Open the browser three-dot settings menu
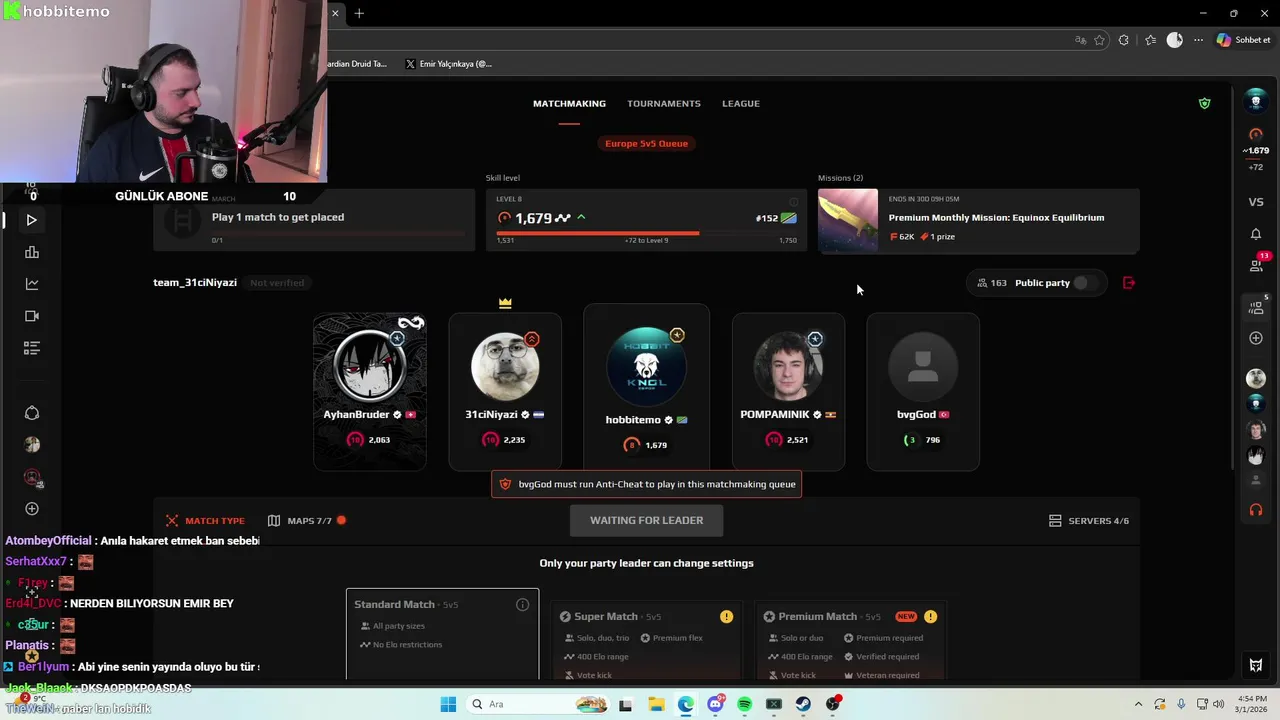1280x720 pixels. point(1198,40)
